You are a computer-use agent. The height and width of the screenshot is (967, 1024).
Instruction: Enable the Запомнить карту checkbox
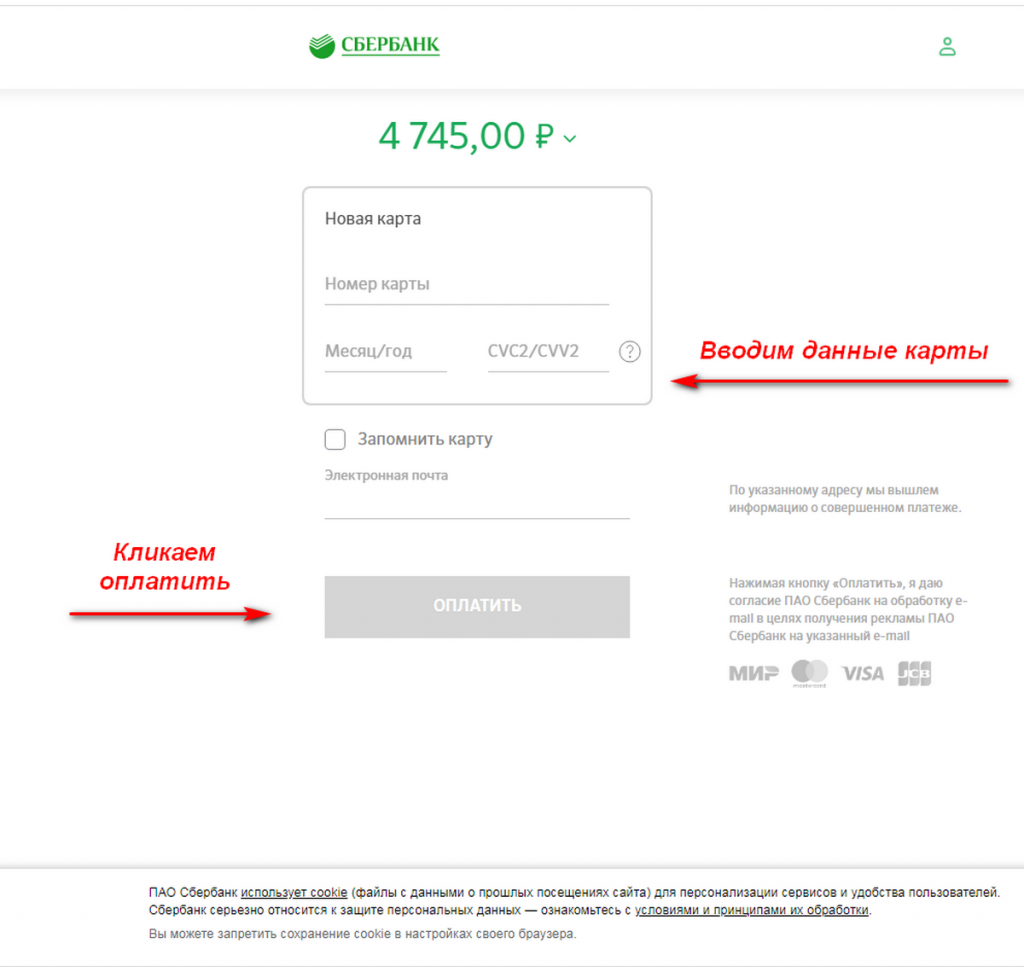tap(335, 439)
